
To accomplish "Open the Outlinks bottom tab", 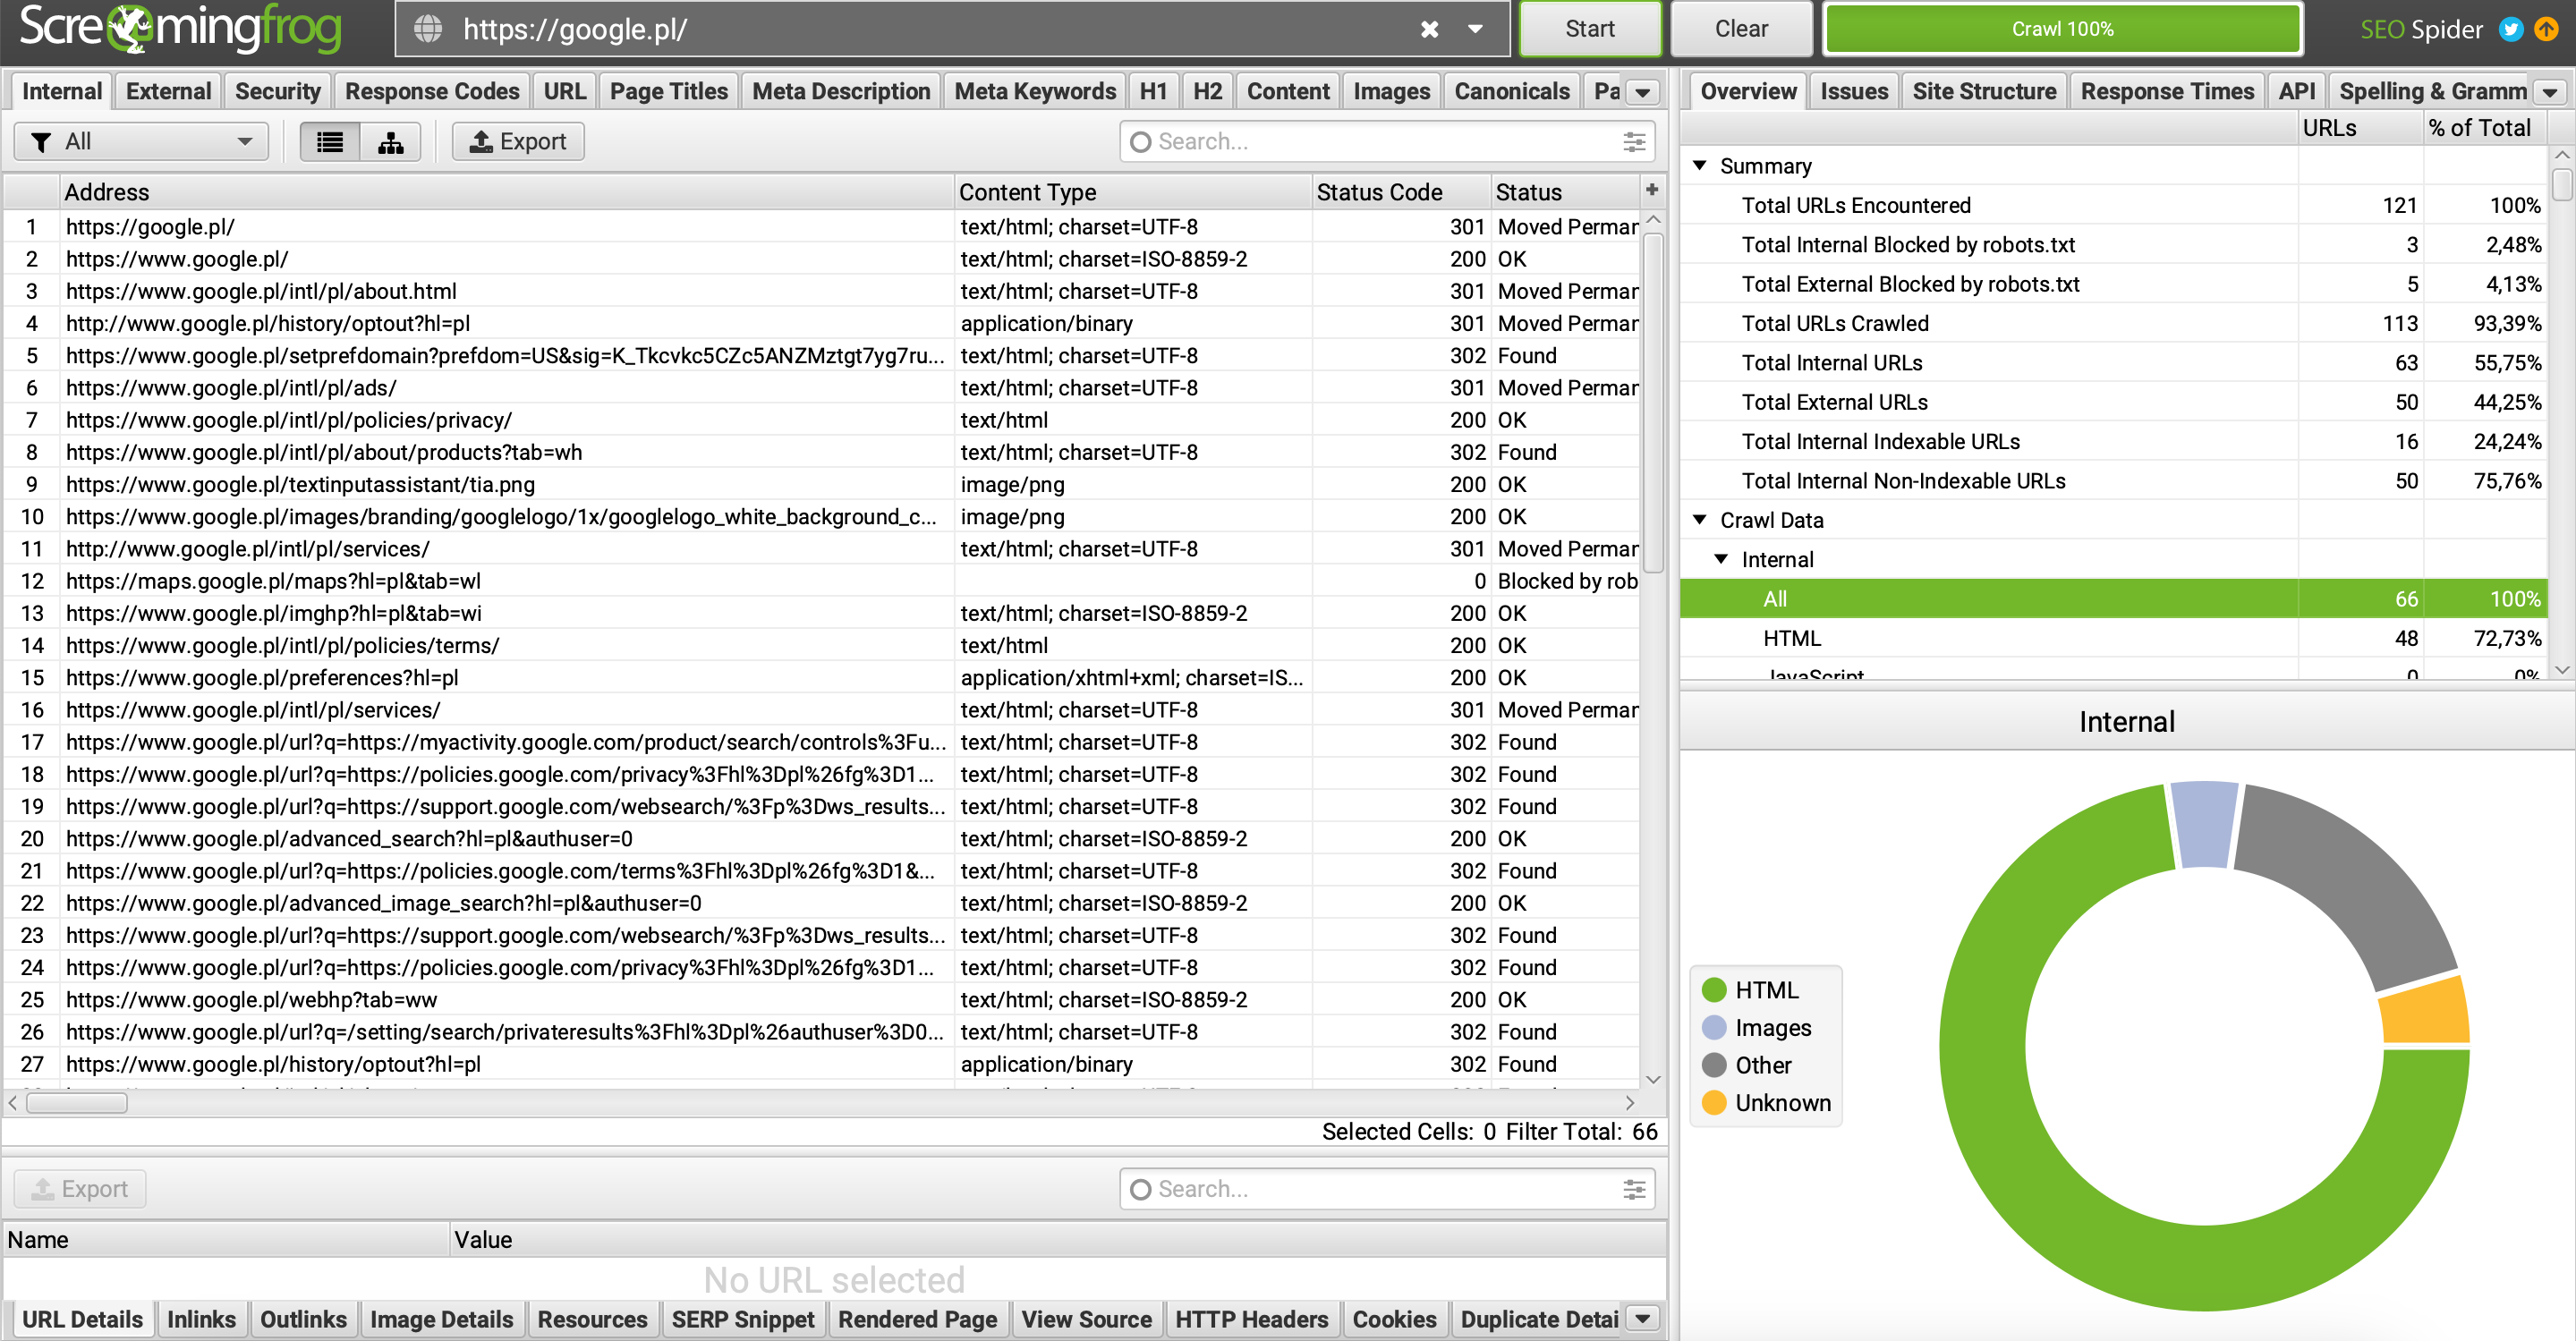I will [x=303, y=1319].
